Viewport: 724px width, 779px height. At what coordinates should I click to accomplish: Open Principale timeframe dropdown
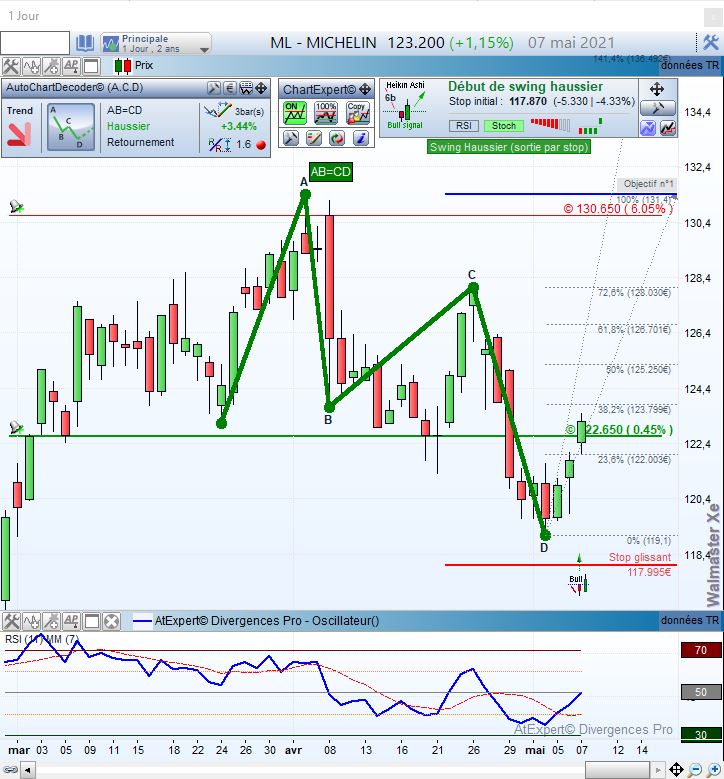click(x=156, y=43)
